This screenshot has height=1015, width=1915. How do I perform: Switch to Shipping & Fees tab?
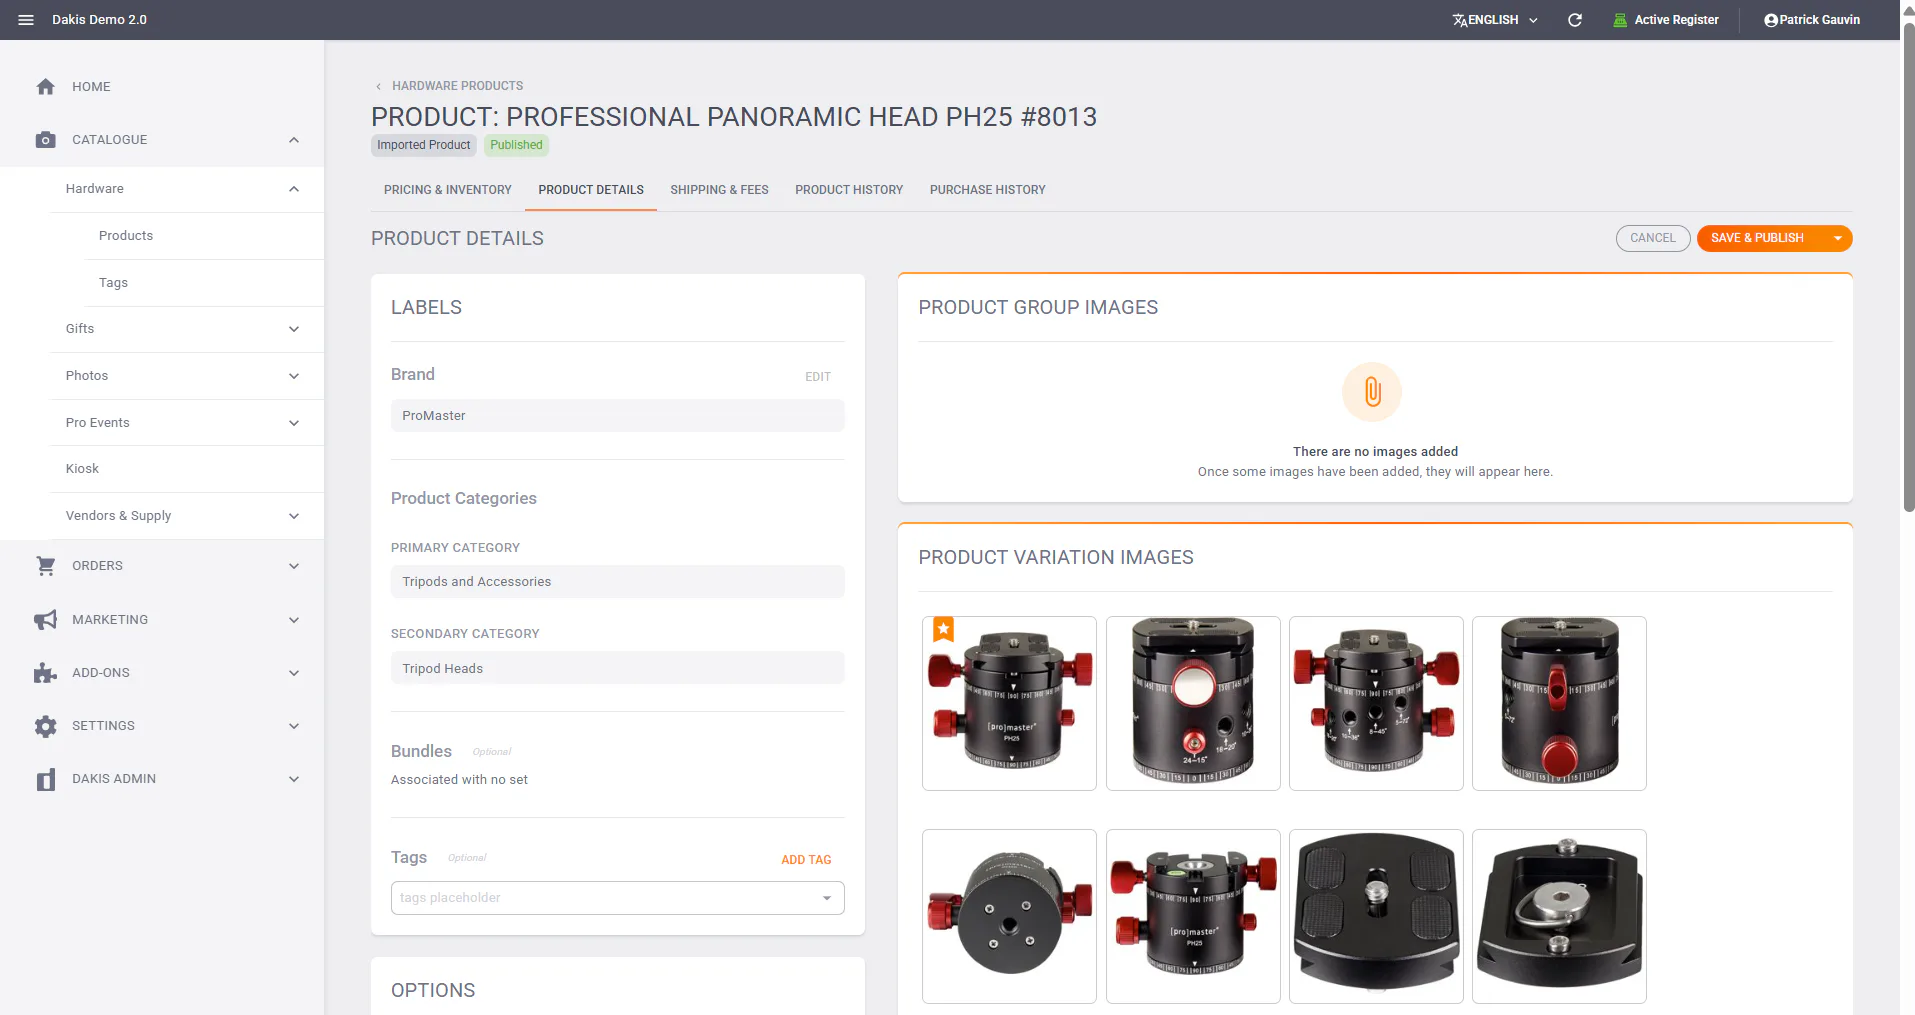(719, 190)
